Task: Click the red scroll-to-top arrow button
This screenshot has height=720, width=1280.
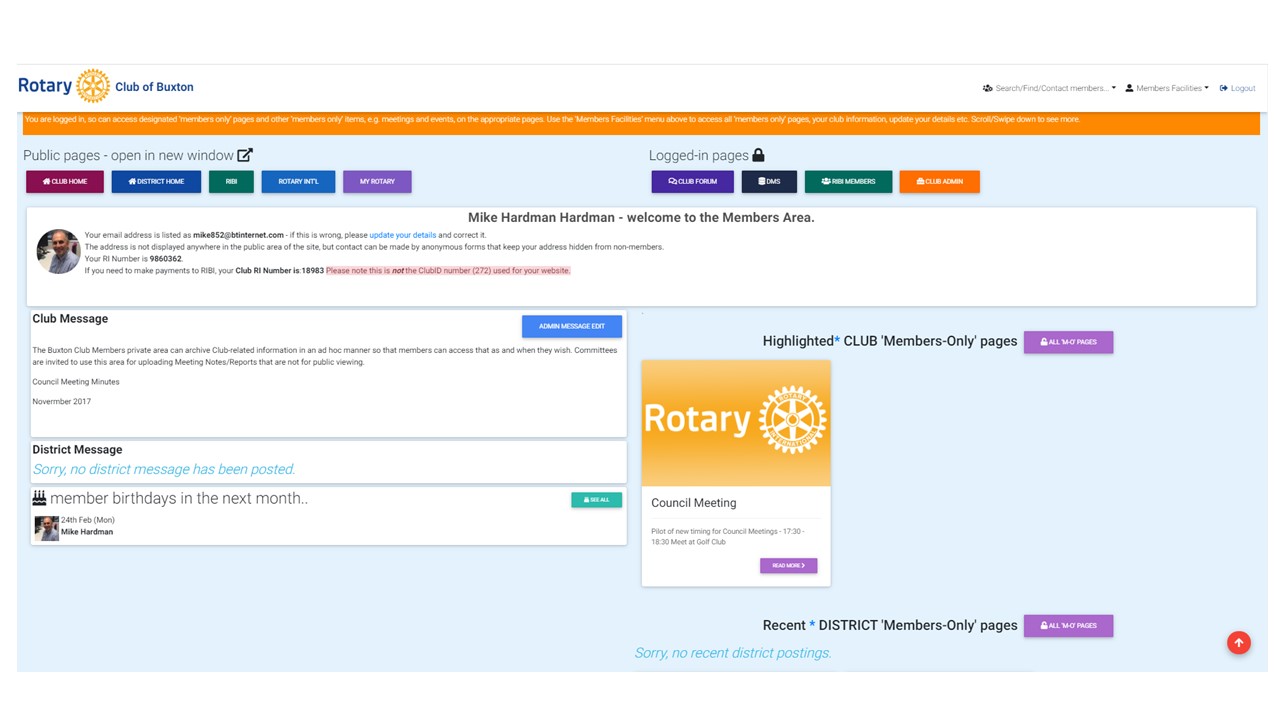Action: pyautogui.click(x=1239, y=643)
